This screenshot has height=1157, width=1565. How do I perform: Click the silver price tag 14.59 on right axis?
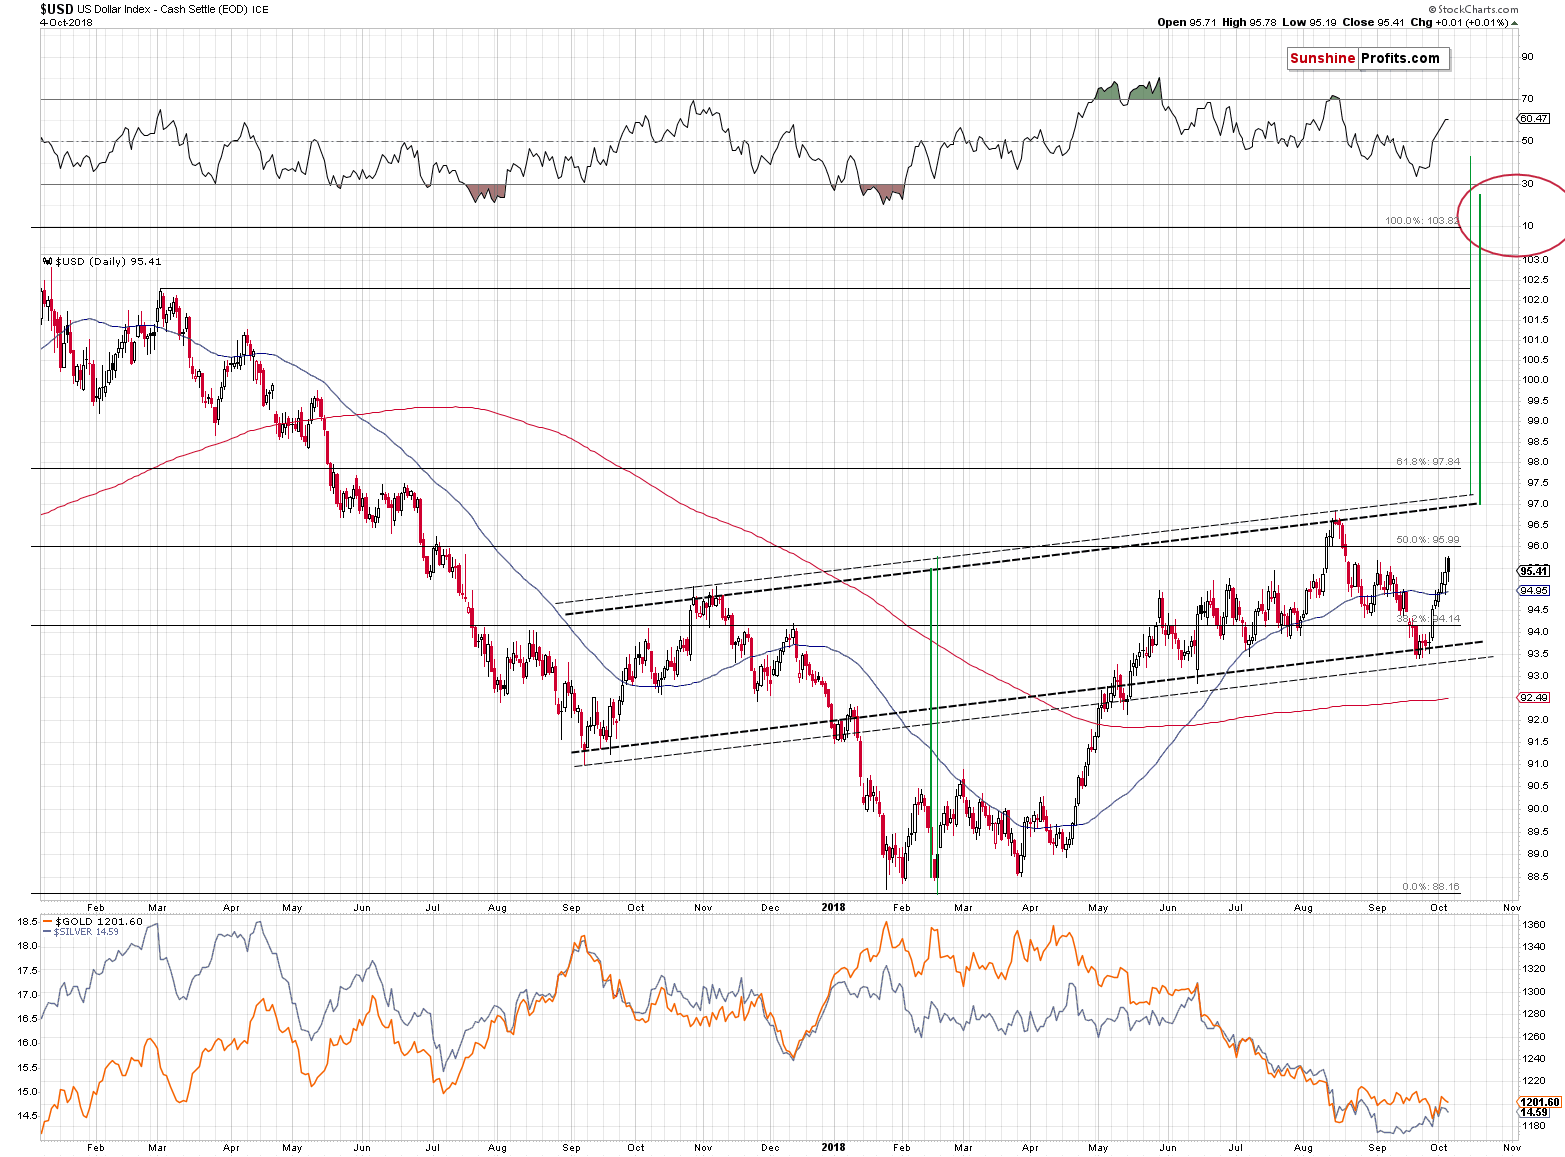pyautogui.click(x=1534, y=1112)
